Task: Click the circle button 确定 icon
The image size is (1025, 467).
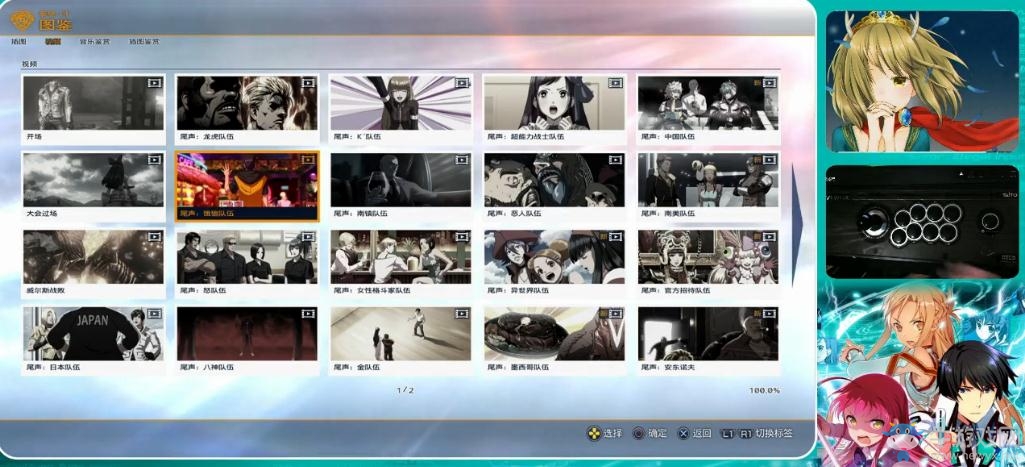Action: [x=639, y=434]
